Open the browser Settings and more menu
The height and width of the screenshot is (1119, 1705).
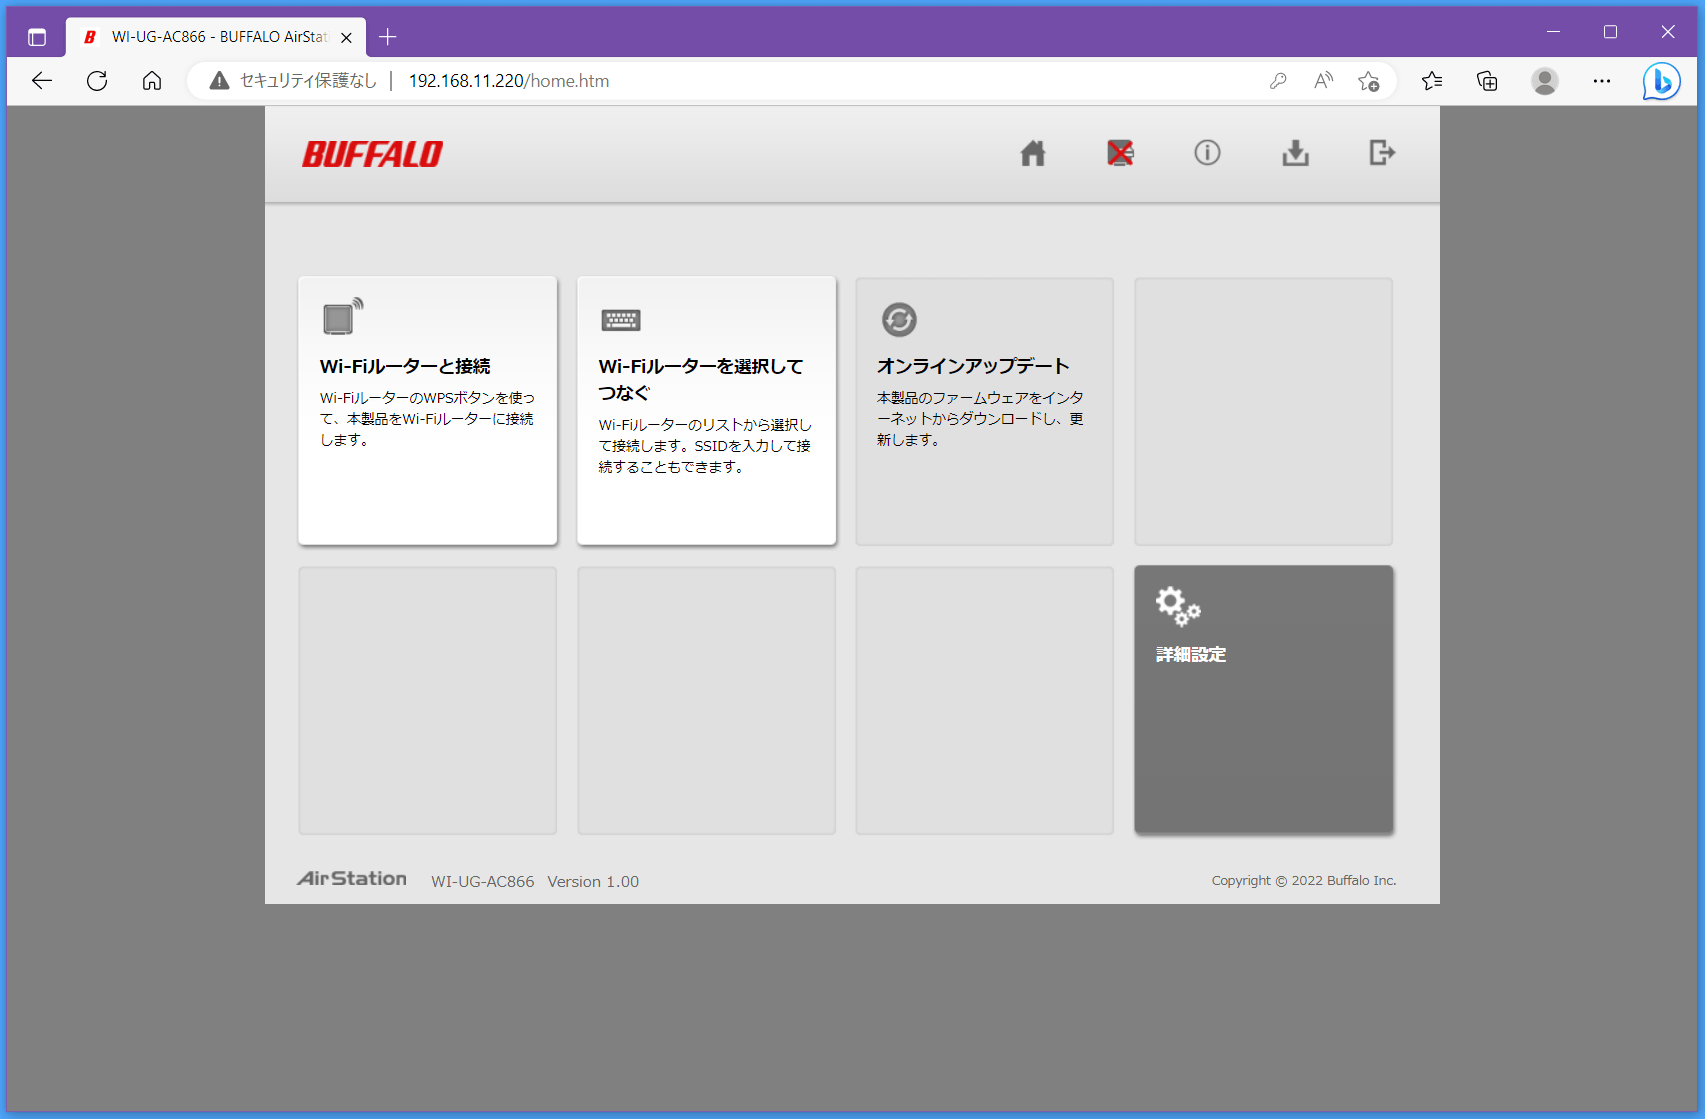pyautogui.click(x=1602, y=81)
